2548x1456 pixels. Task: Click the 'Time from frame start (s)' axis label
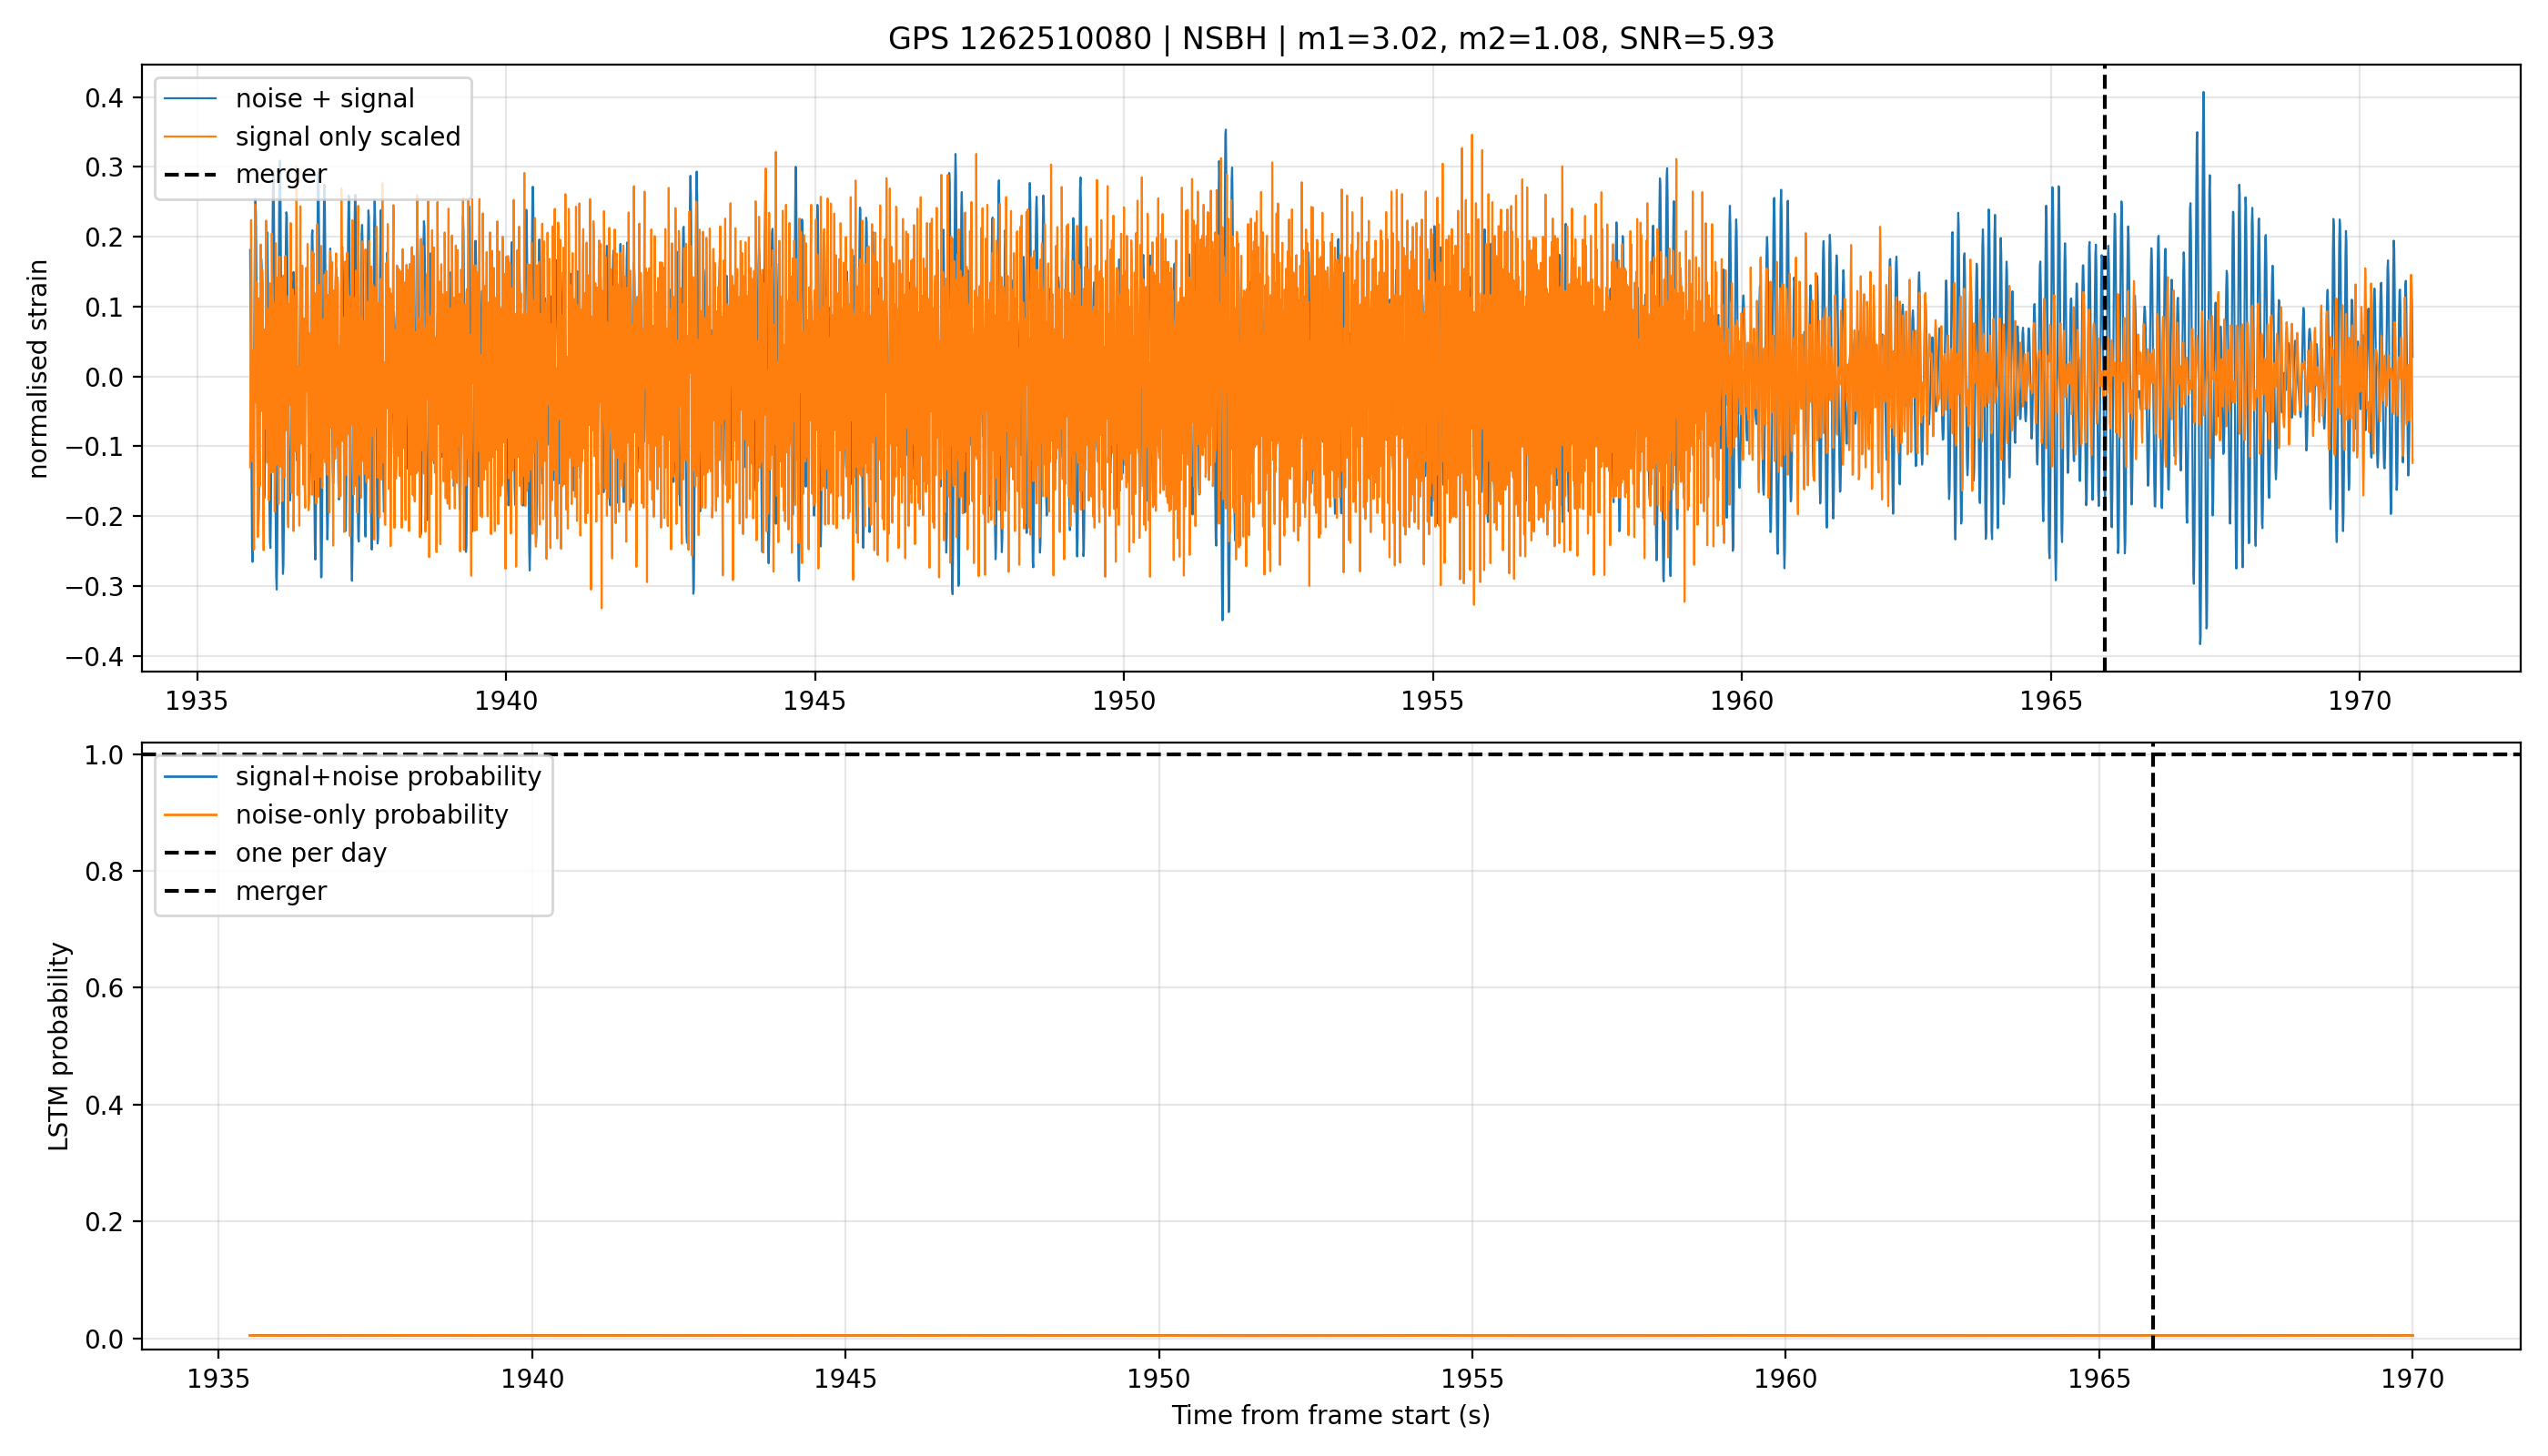tap(1331, 1415)
